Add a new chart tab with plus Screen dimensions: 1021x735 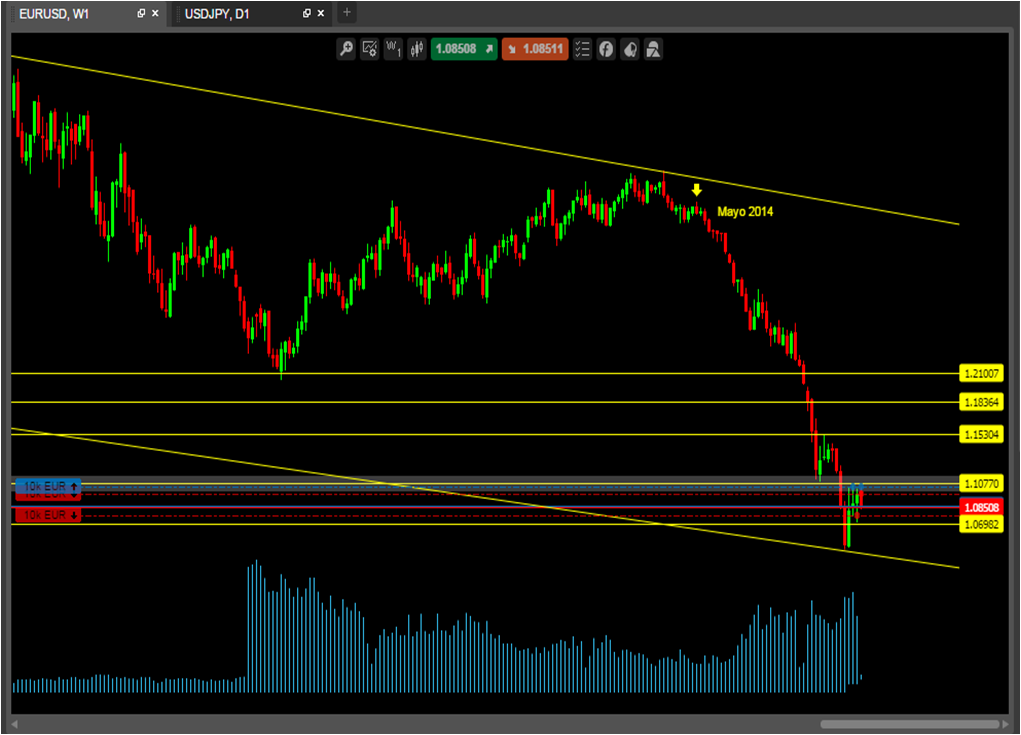click(x=347, y=12)
